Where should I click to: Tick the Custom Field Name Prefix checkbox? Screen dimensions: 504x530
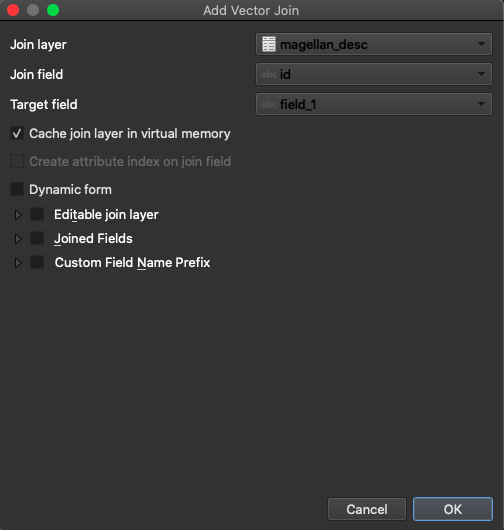coord(37,262)
